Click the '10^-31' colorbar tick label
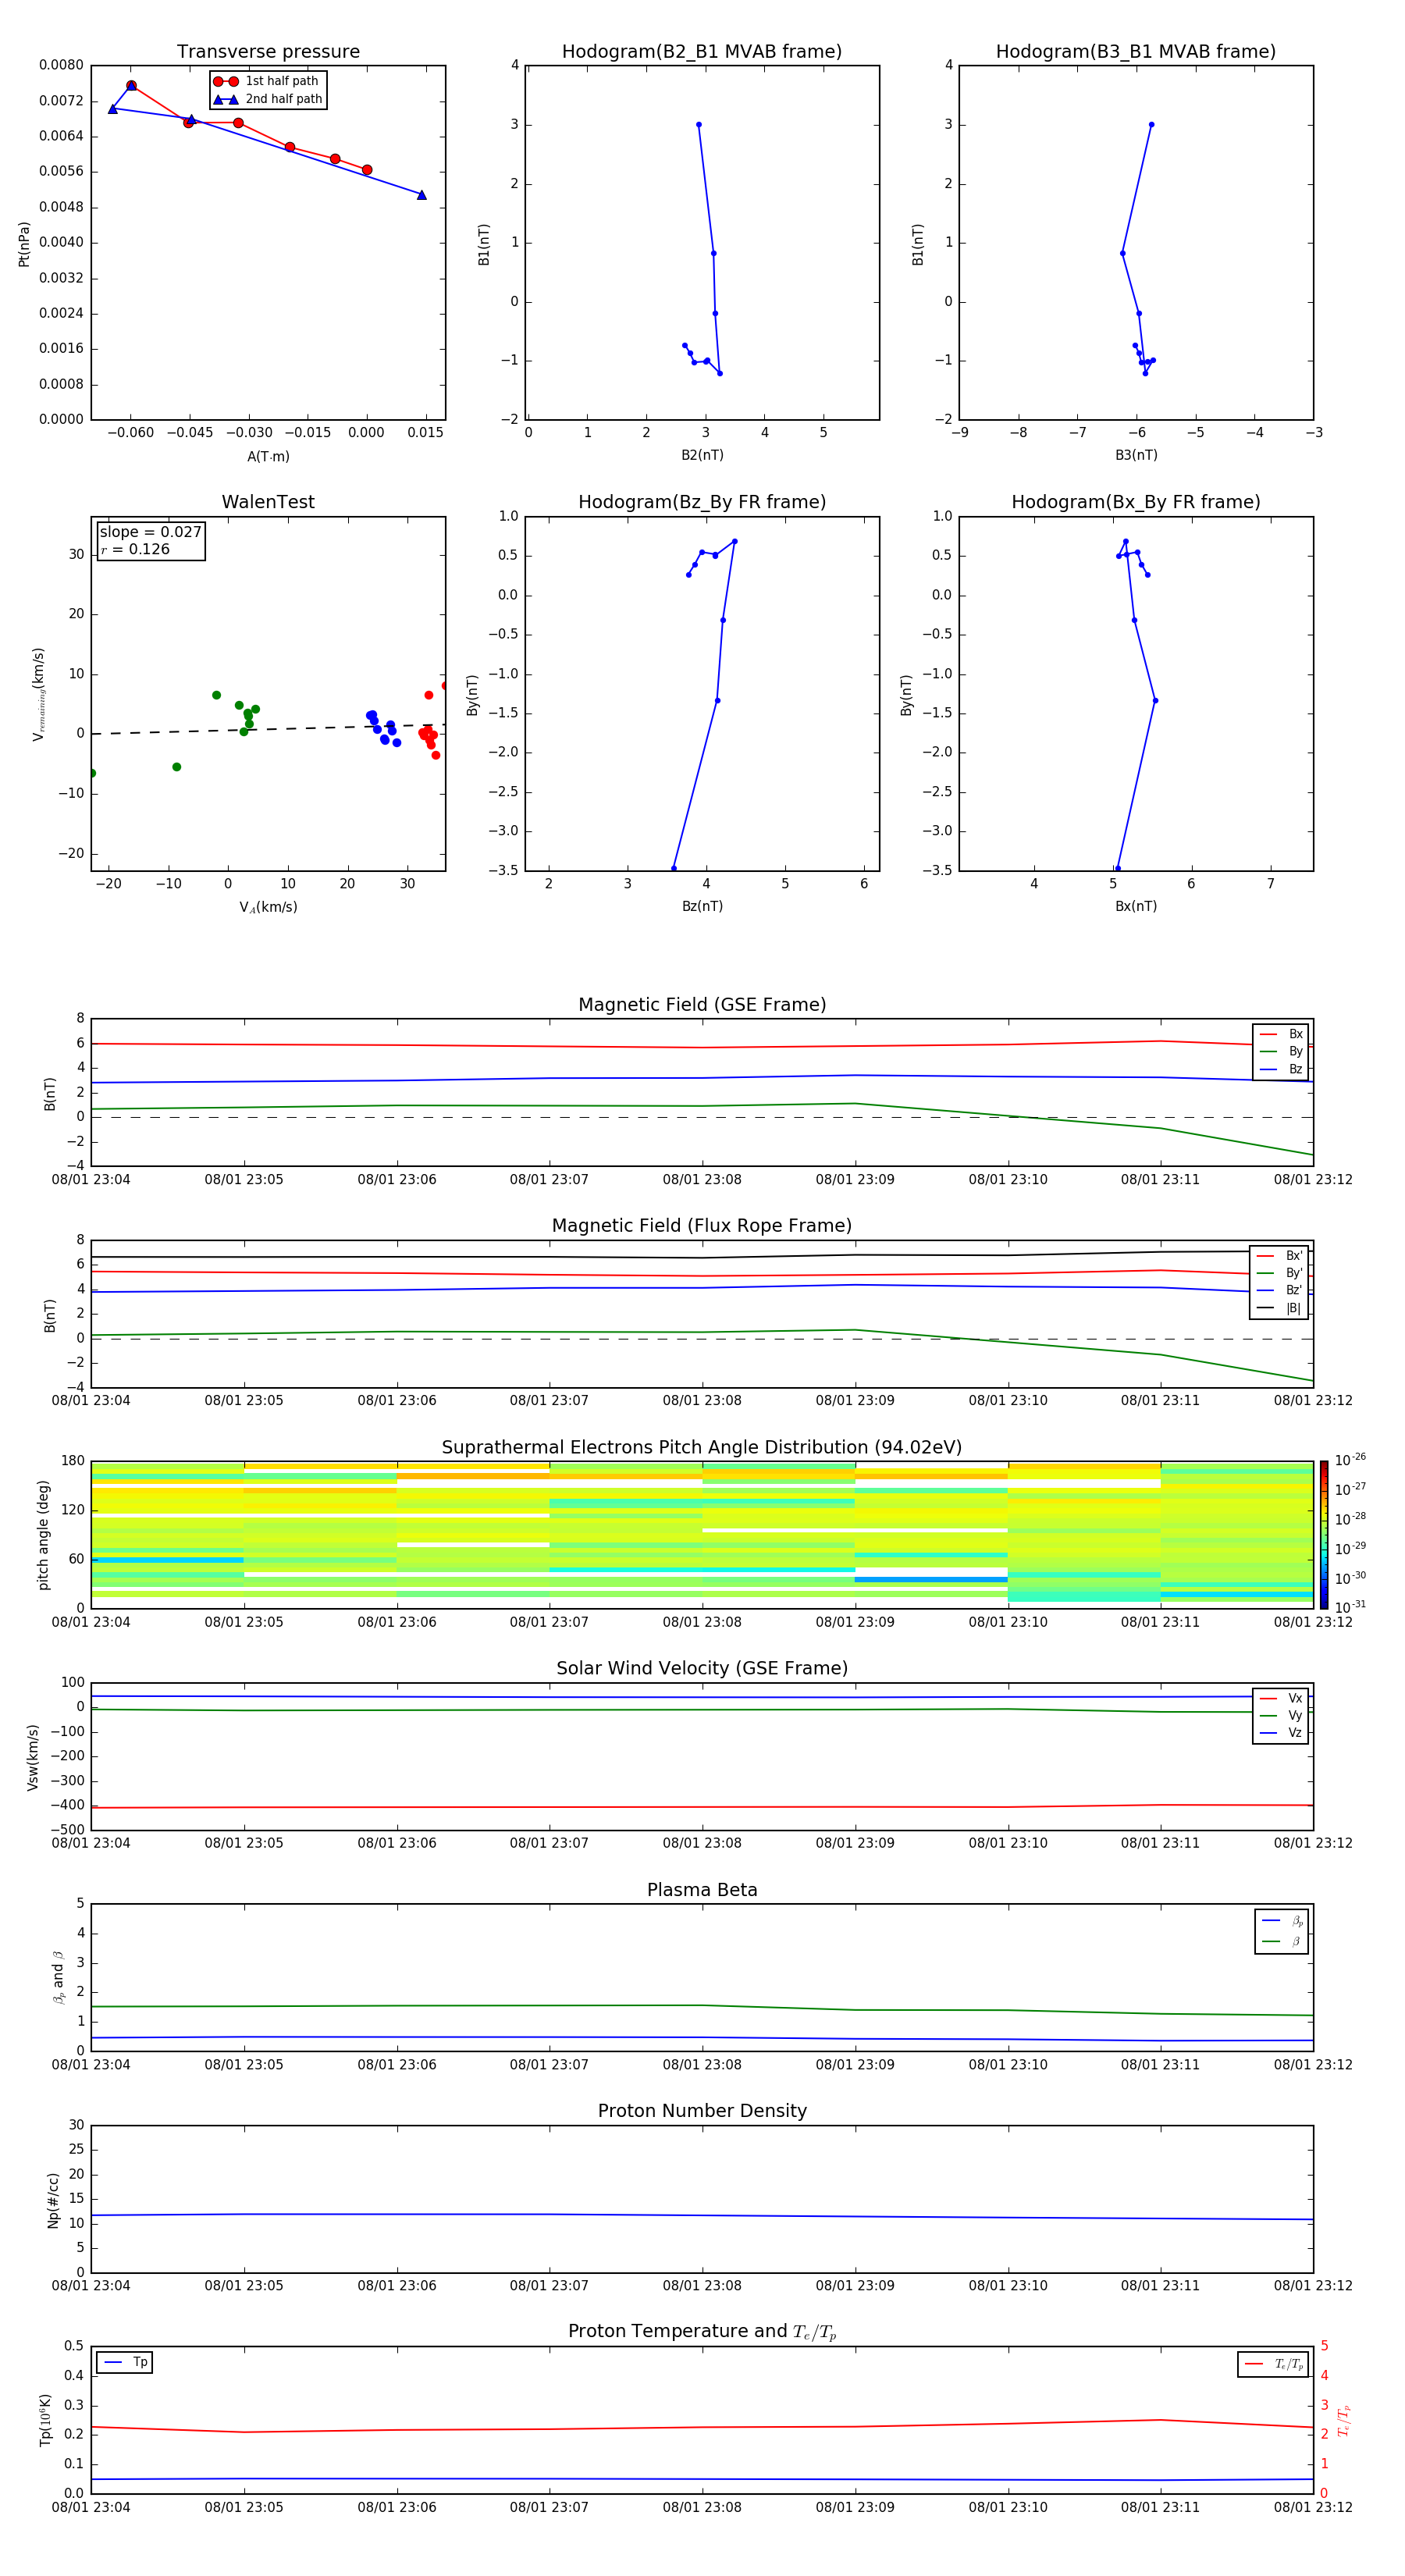The width and height of the screenshot is (1405, 2576). pyautogui.click(x=1350, y=1607)
